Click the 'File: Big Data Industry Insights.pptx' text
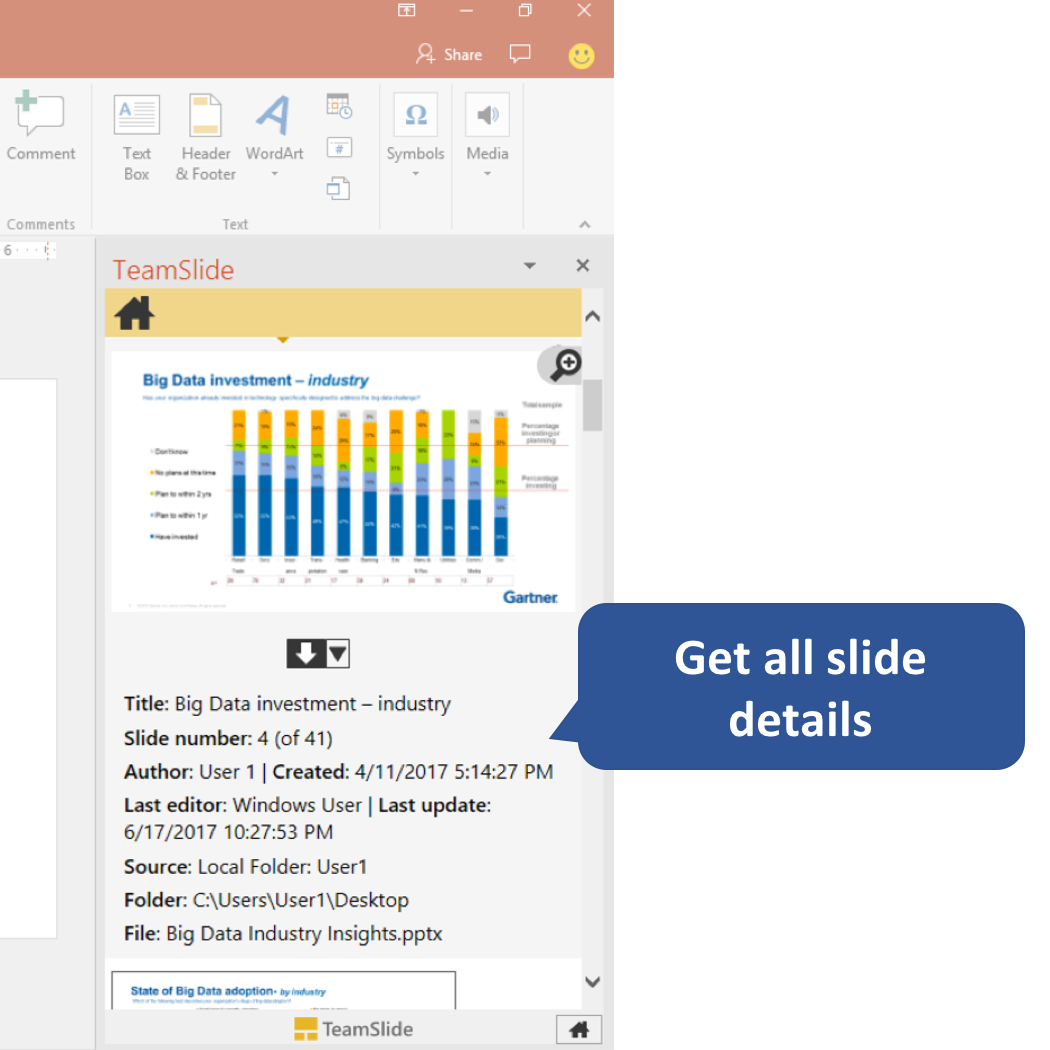This screenshot has width=1050, height=1050. pyautogui.click(x=283, y=933)
